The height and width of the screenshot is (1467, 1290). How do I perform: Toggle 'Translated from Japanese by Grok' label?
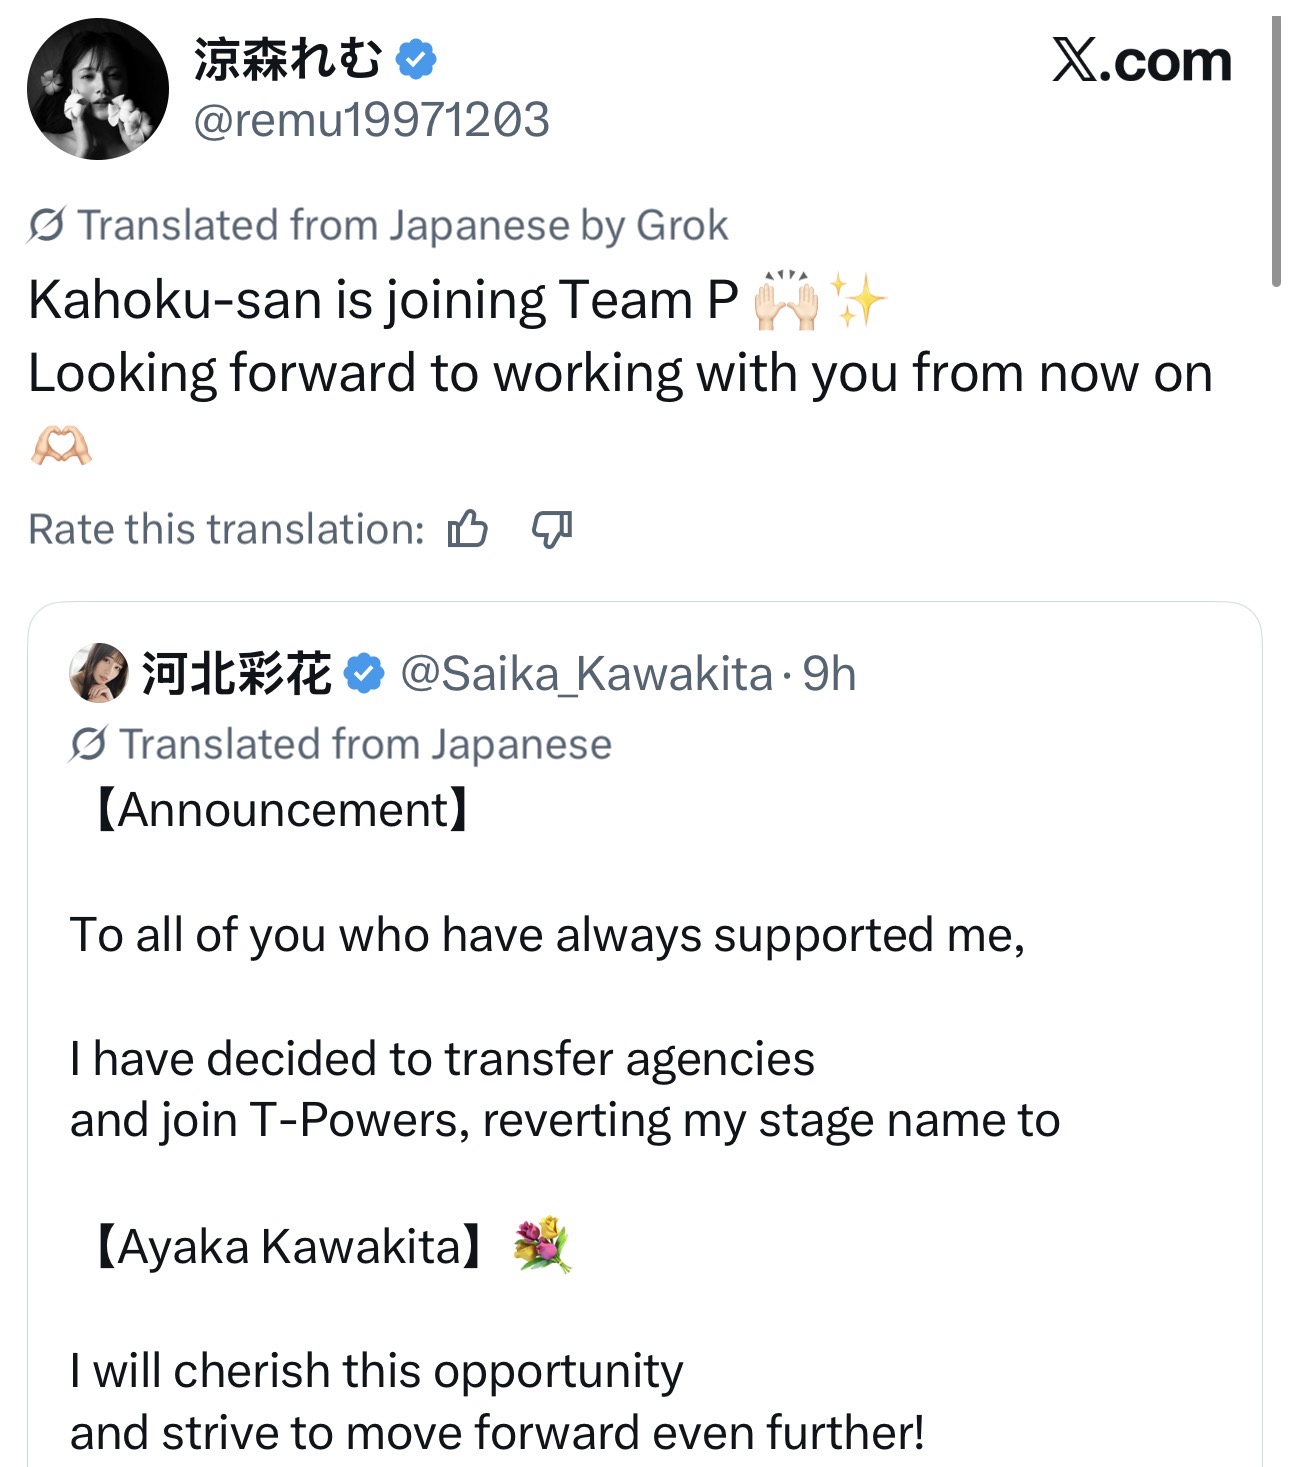click(x=402, y=225)
